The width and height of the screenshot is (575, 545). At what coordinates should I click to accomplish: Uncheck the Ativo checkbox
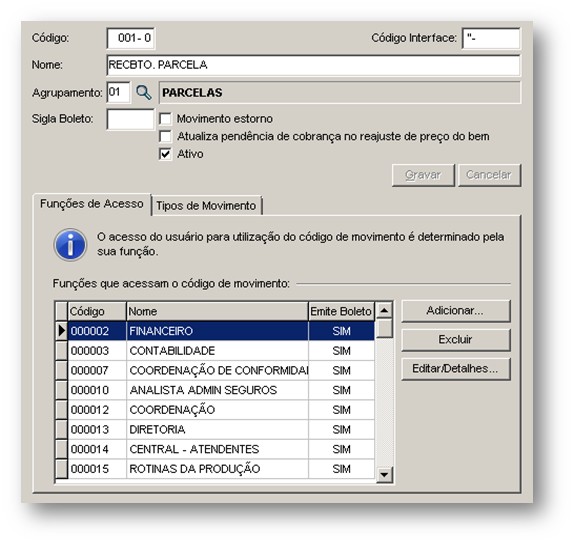pyautogui.click(x=165, y=154)
